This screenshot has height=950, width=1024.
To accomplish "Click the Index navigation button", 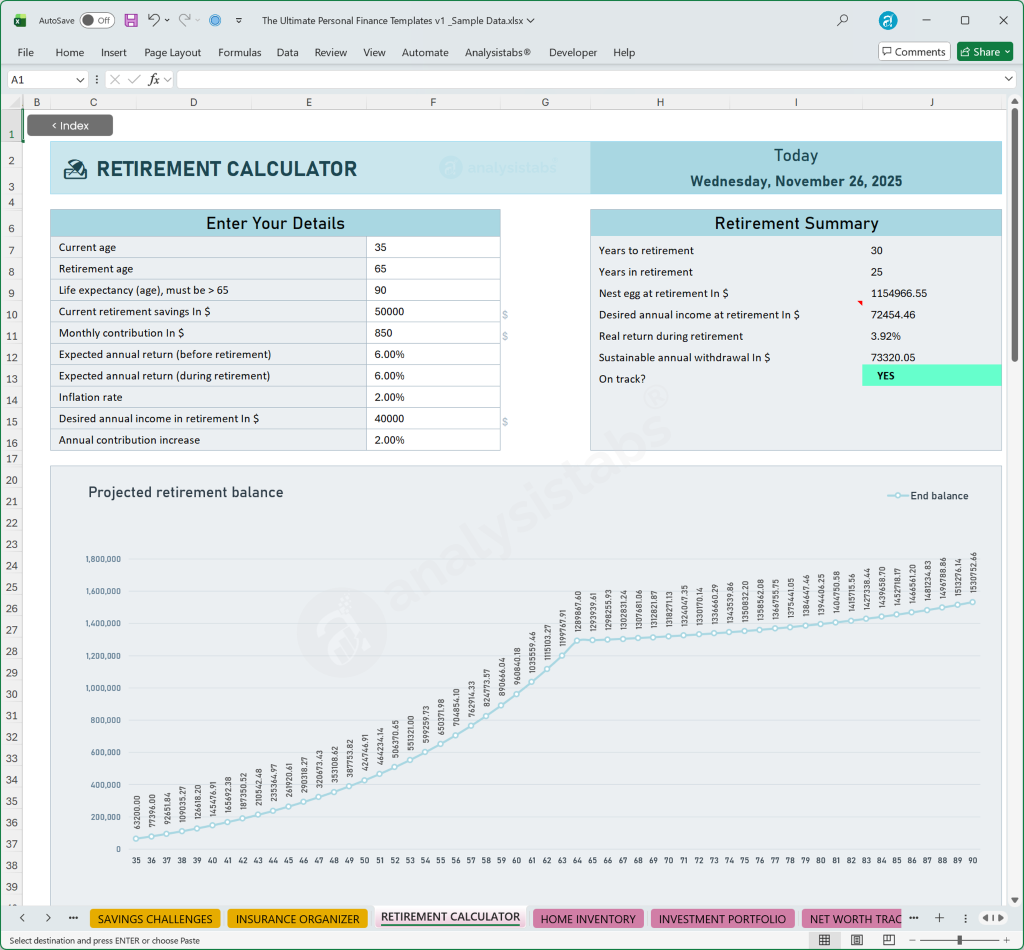I will coord(69,125).
